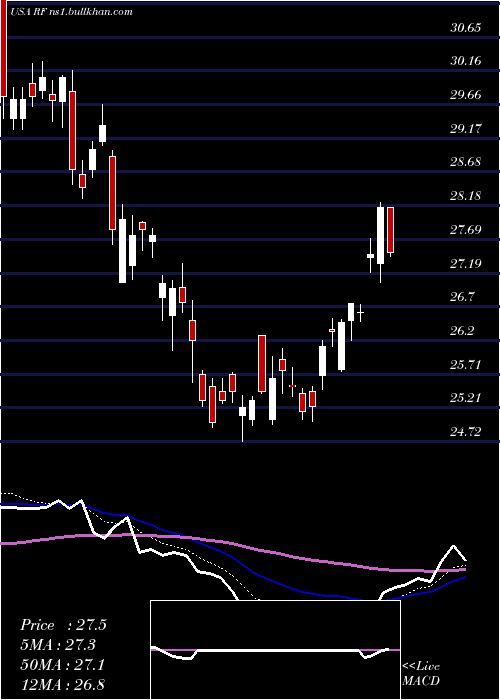Viewport: 500px width, 700px height.
Task: Click the 28.18 price axis label
Action: pos(466,196)
